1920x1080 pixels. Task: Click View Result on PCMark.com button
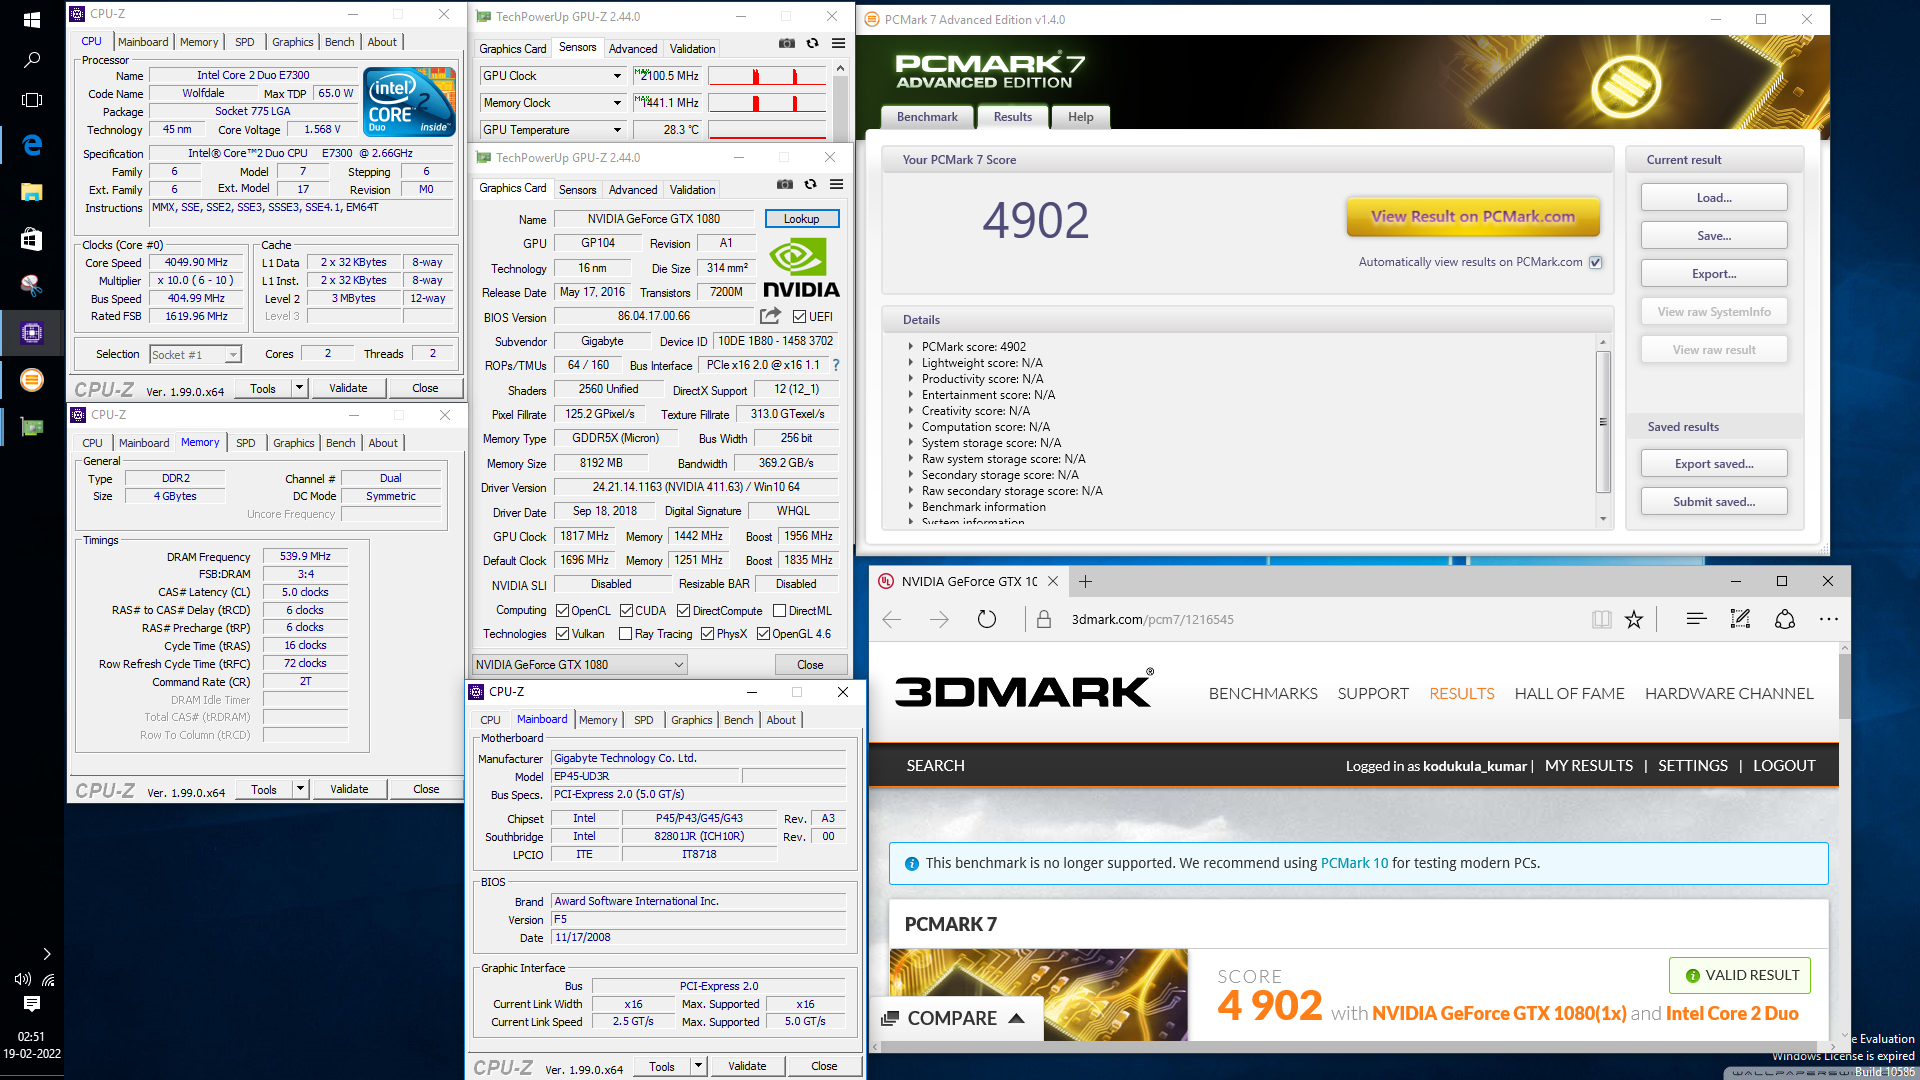[x=1472, y=216]
